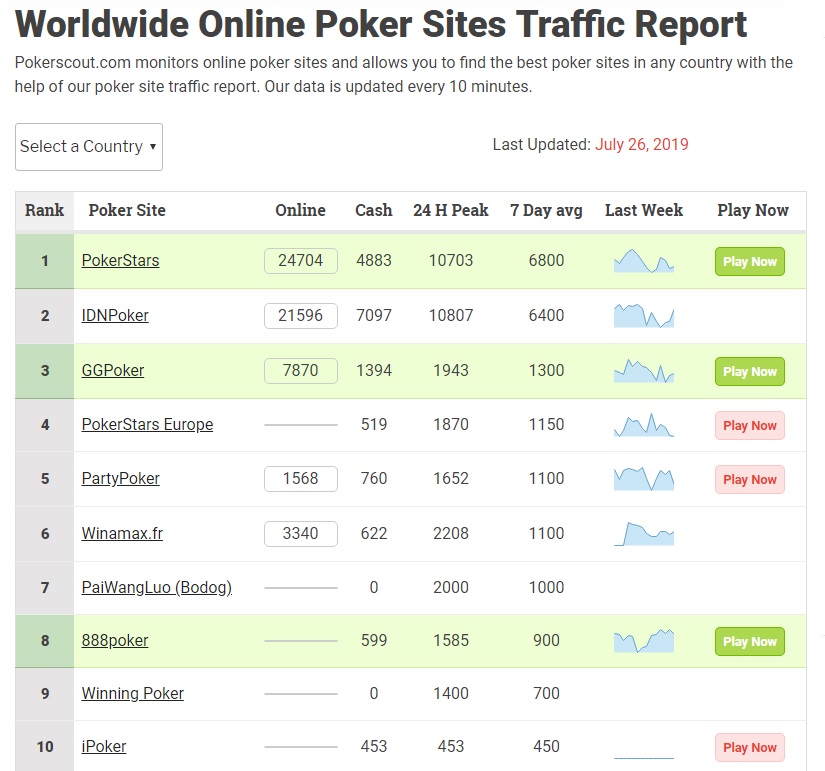
Task: Open the PokerStars site link
Action: [120, 261]
